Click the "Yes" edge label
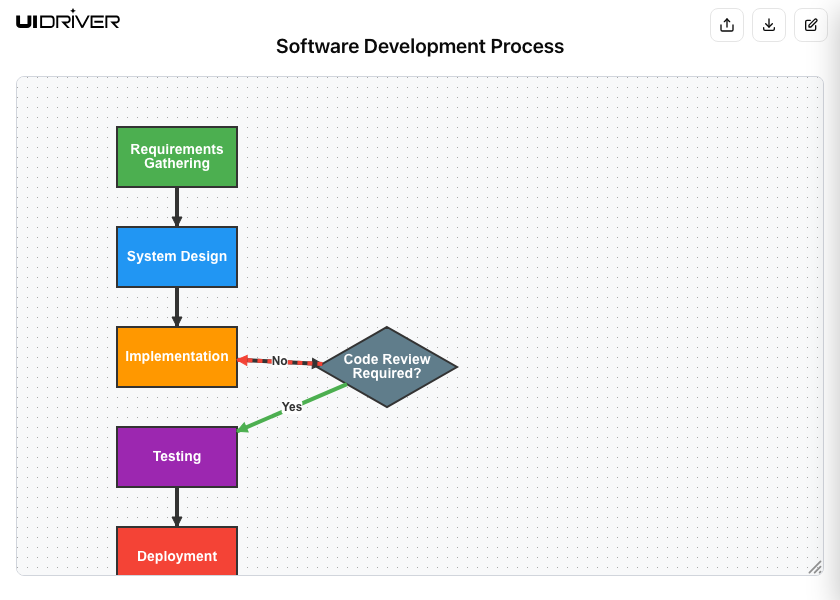 291,407
